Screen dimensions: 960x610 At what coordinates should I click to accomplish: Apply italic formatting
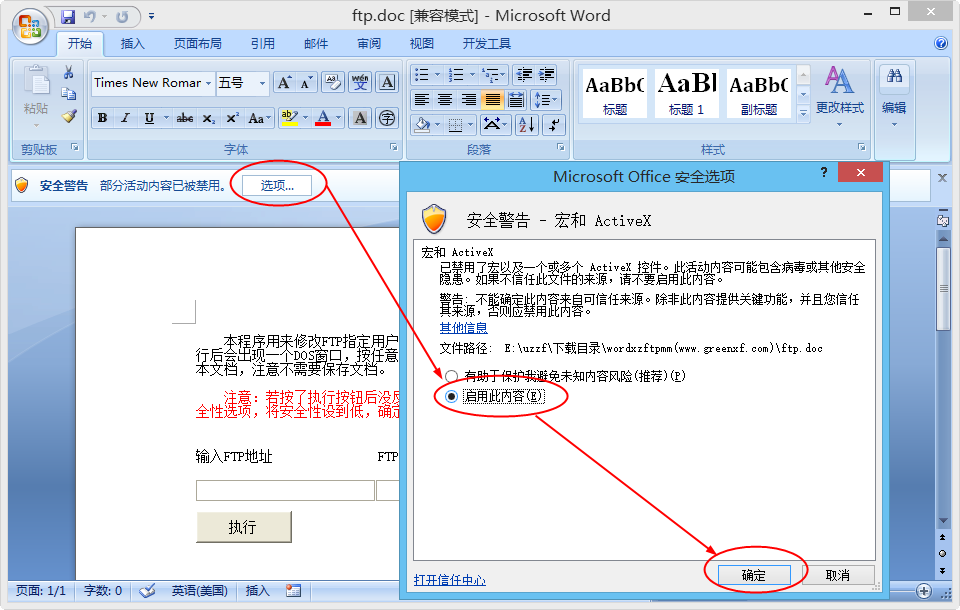click(126, 118)
